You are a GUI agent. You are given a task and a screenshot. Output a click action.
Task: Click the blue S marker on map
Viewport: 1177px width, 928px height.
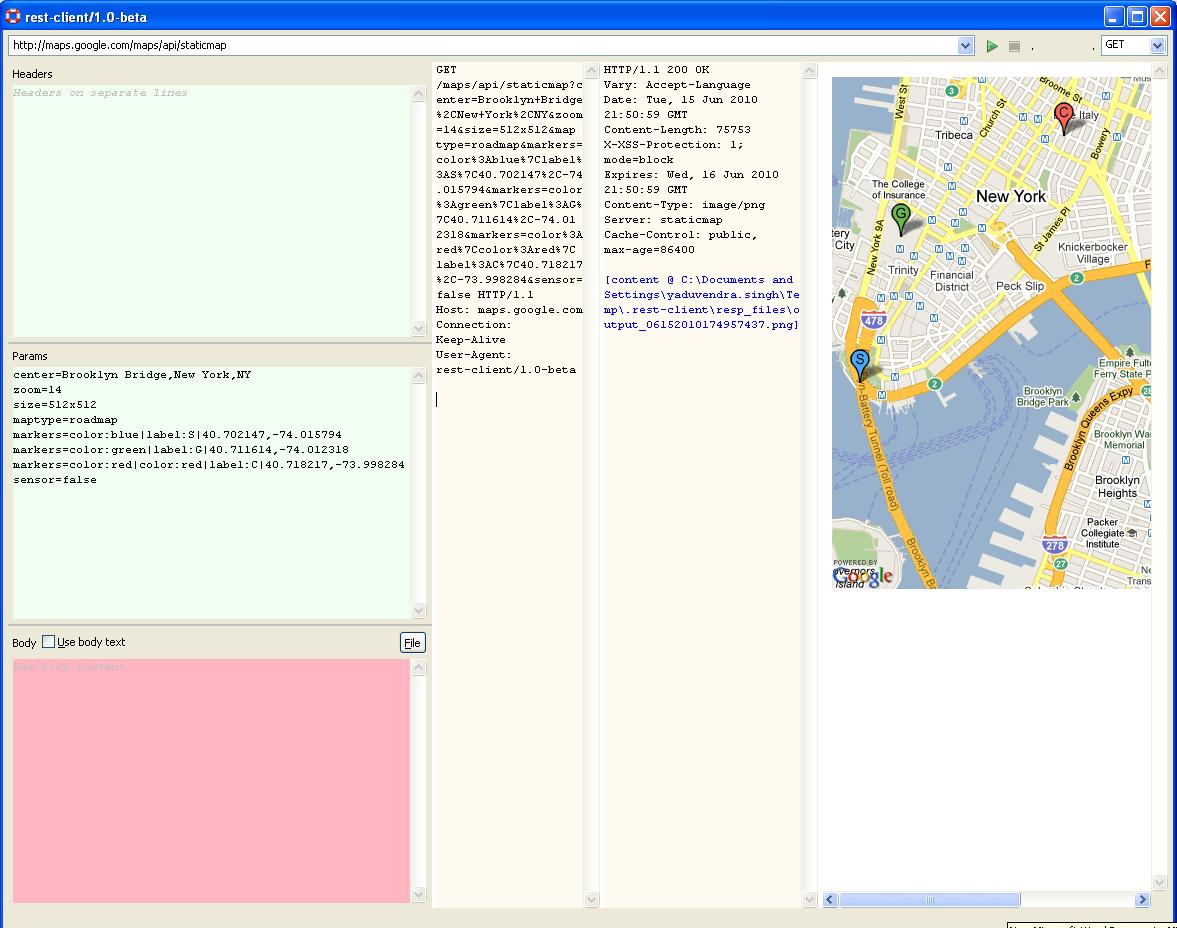click(x=859, y=365)
